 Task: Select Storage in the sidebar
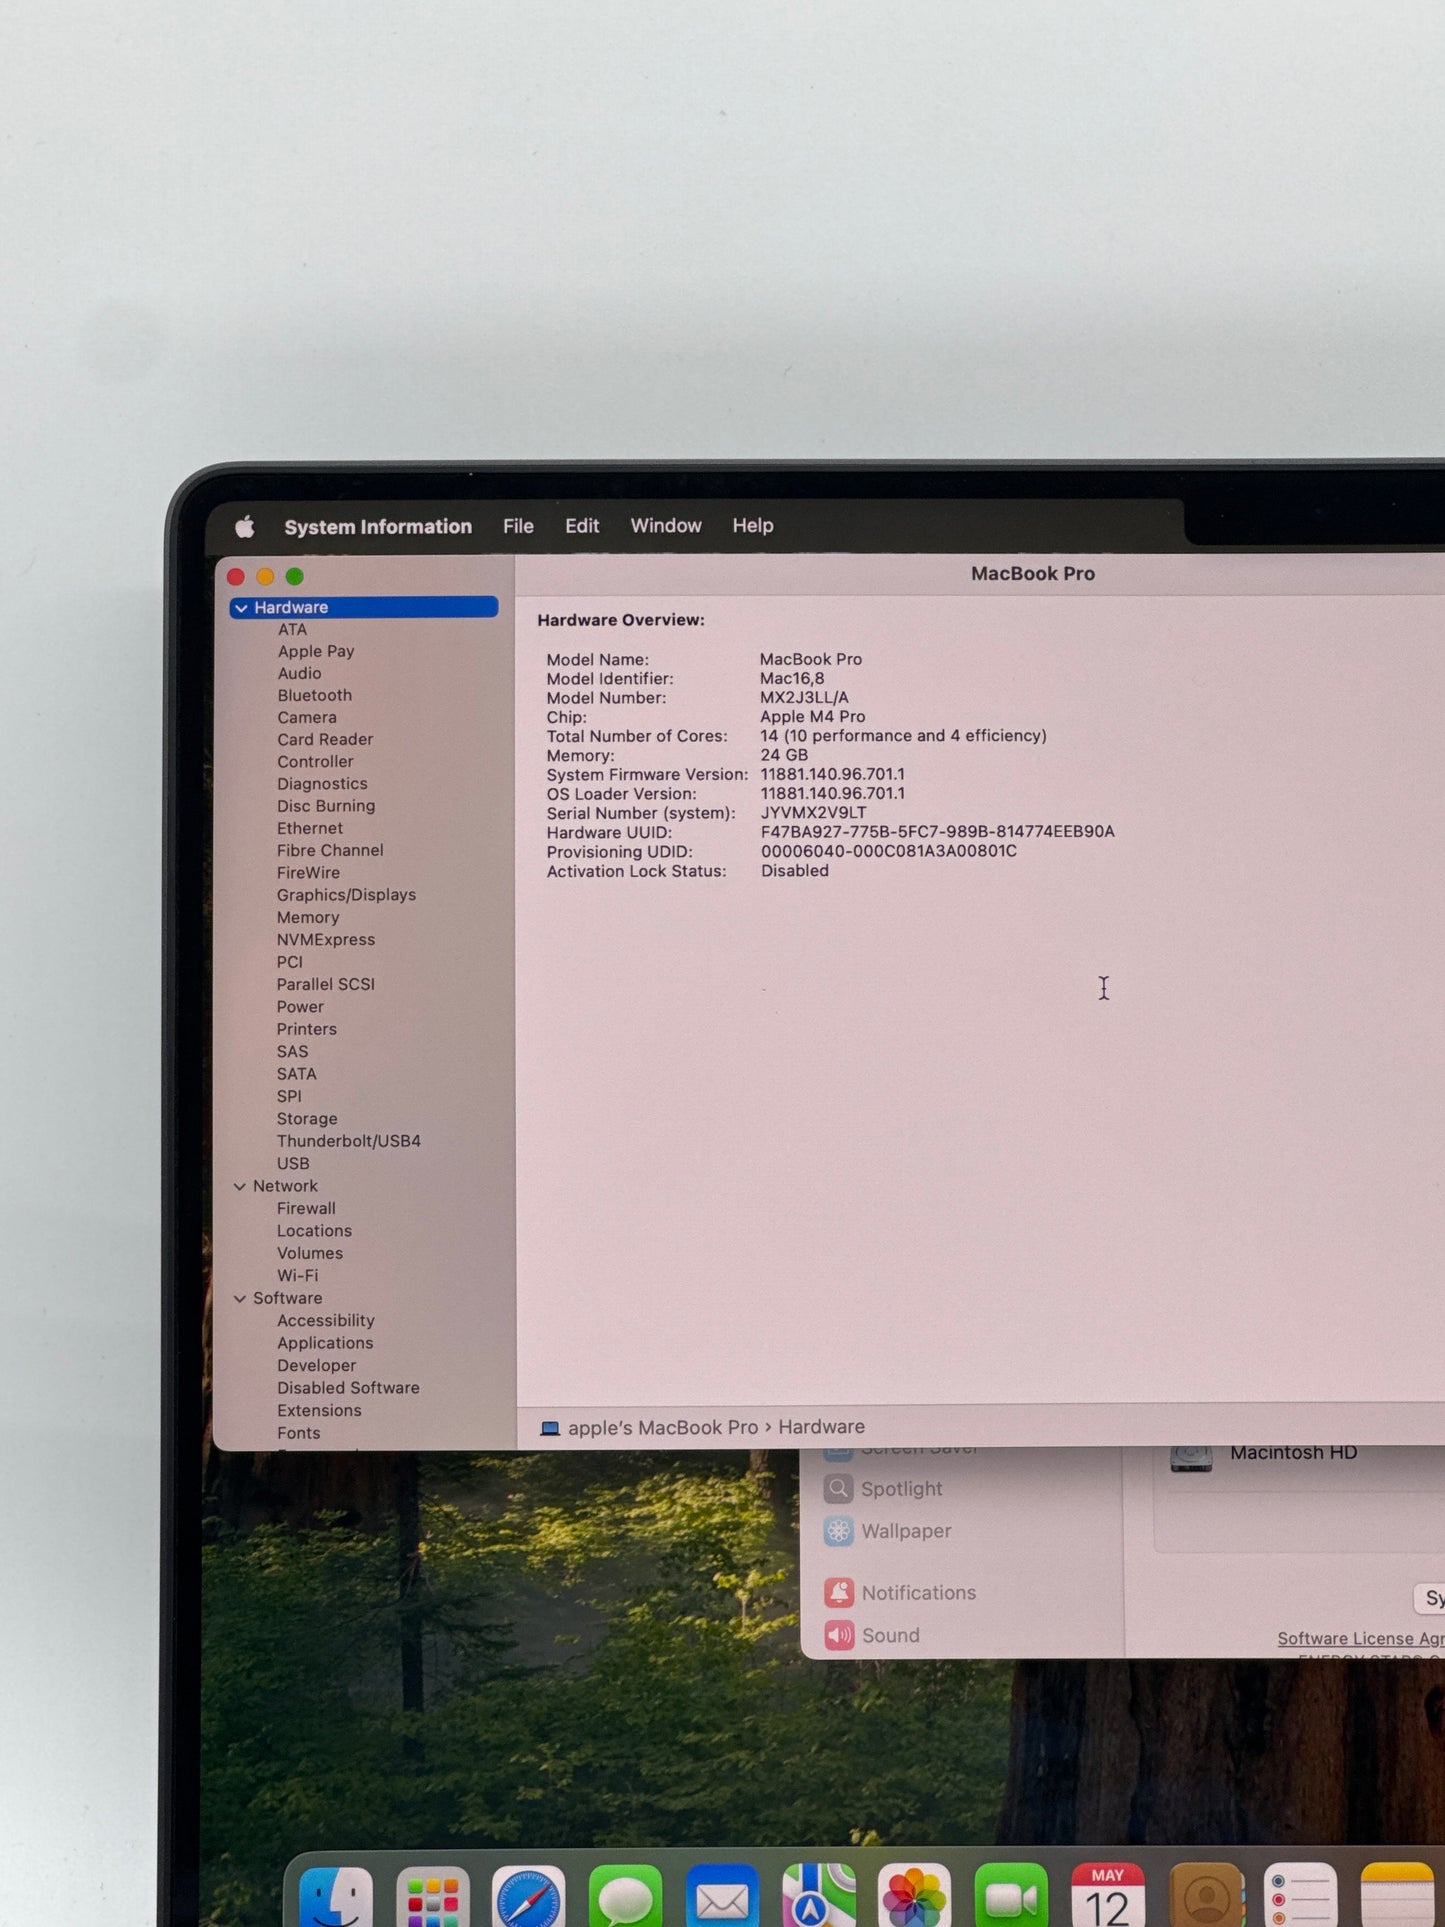[x=307, y=1119]
